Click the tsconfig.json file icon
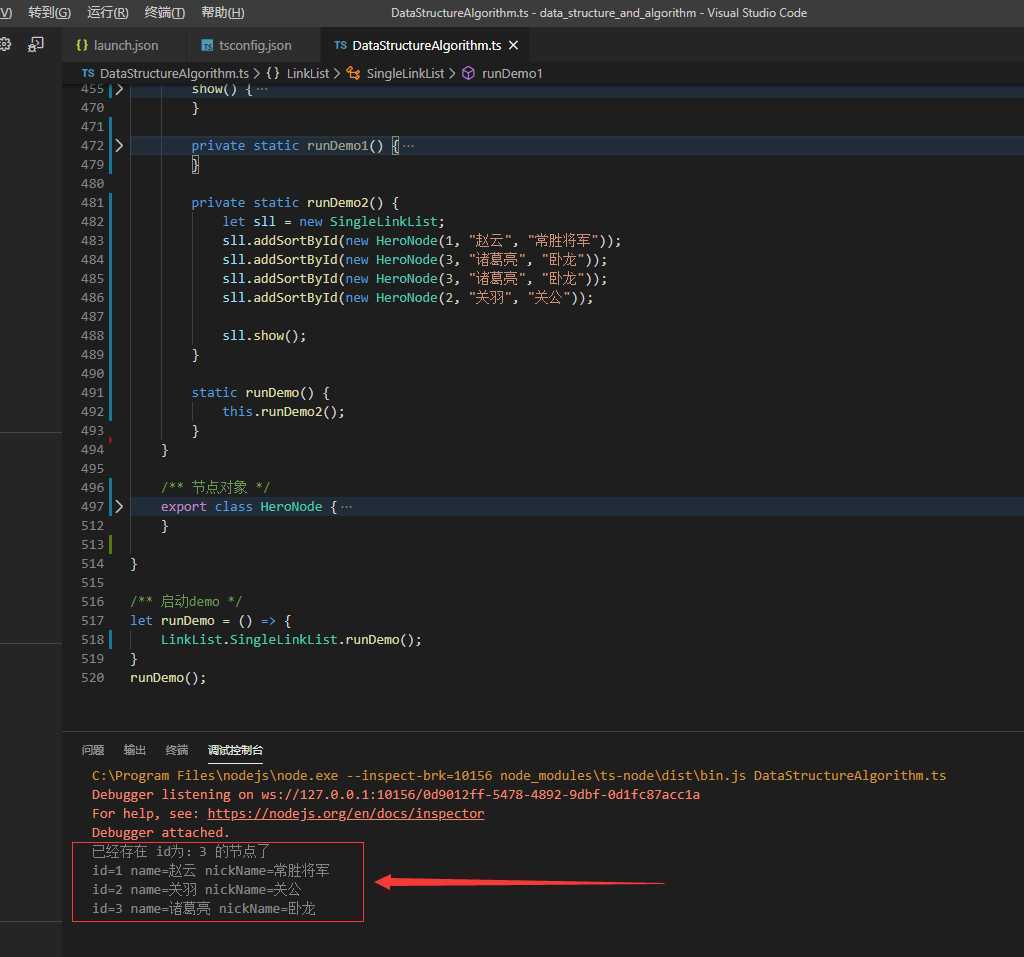This screenshot has width=1024, height=957. 207,45
